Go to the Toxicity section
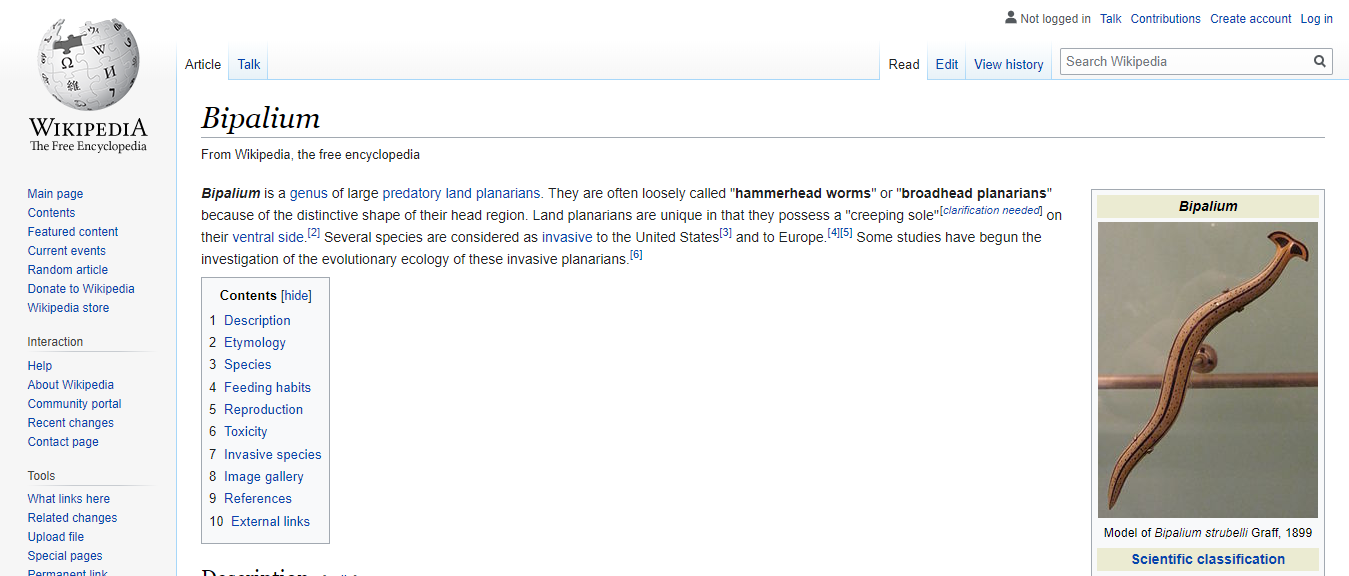1349x576 pixels. tap(245, 432)
